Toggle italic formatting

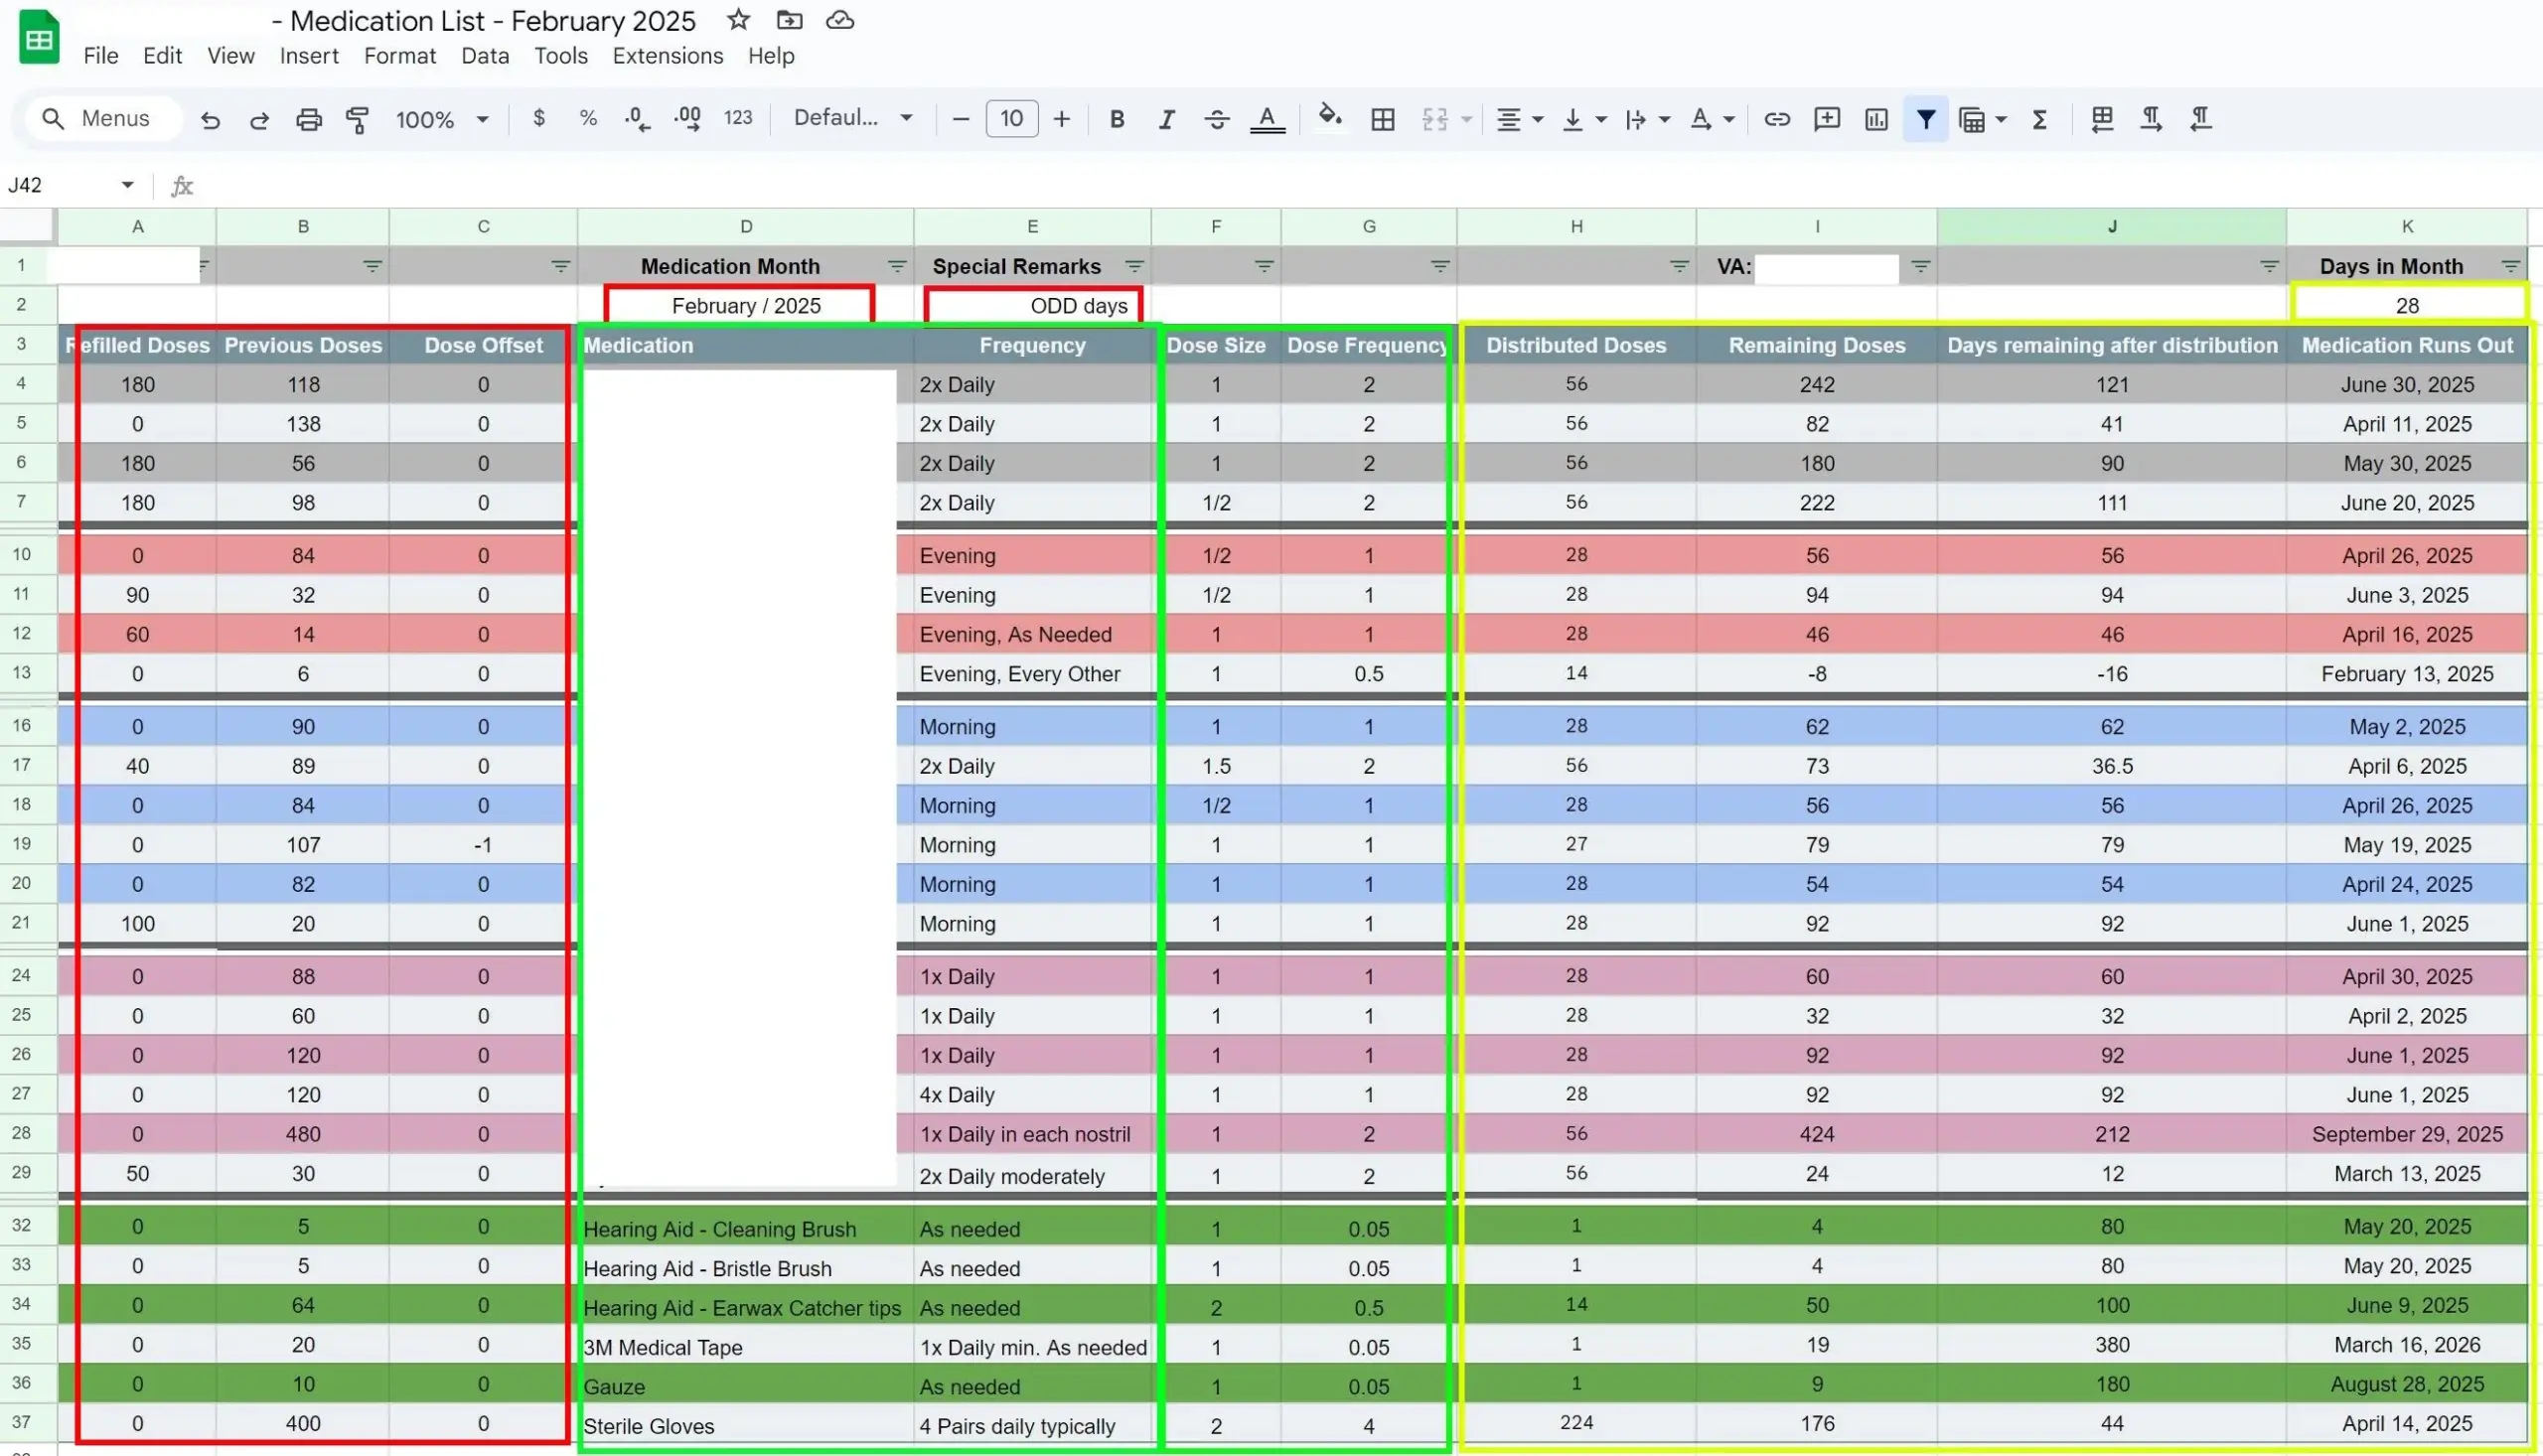pos(1166,119)
